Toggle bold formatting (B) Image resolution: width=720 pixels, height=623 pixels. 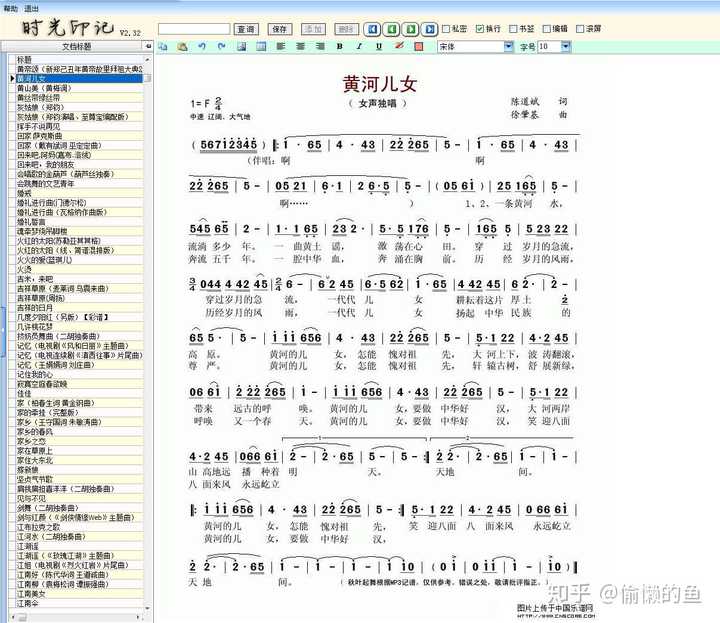tap(340, 46)
